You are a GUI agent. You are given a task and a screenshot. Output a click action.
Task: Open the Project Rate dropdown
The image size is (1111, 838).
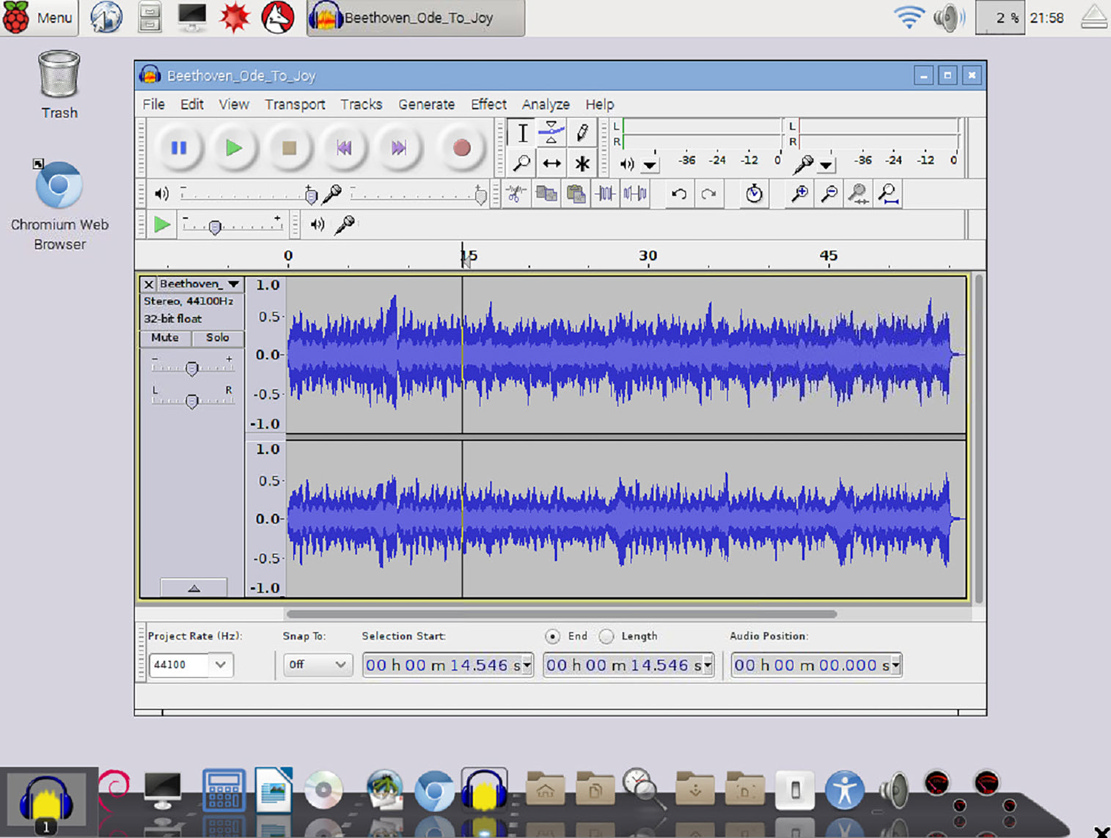click(220, 664)
